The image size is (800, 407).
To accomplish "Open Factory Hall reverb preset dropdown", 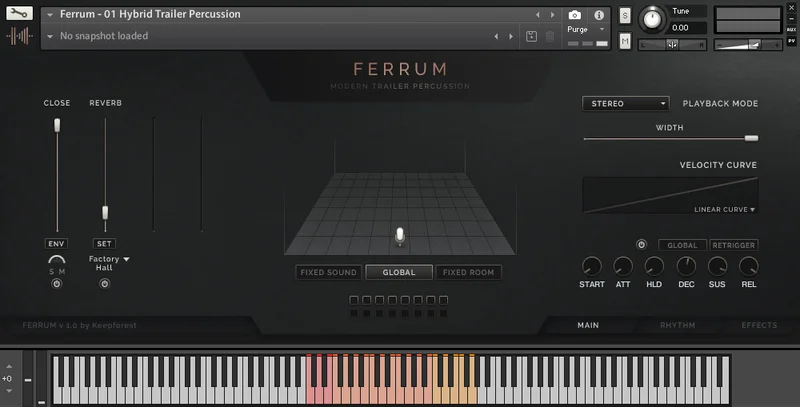I will (109, 263).
